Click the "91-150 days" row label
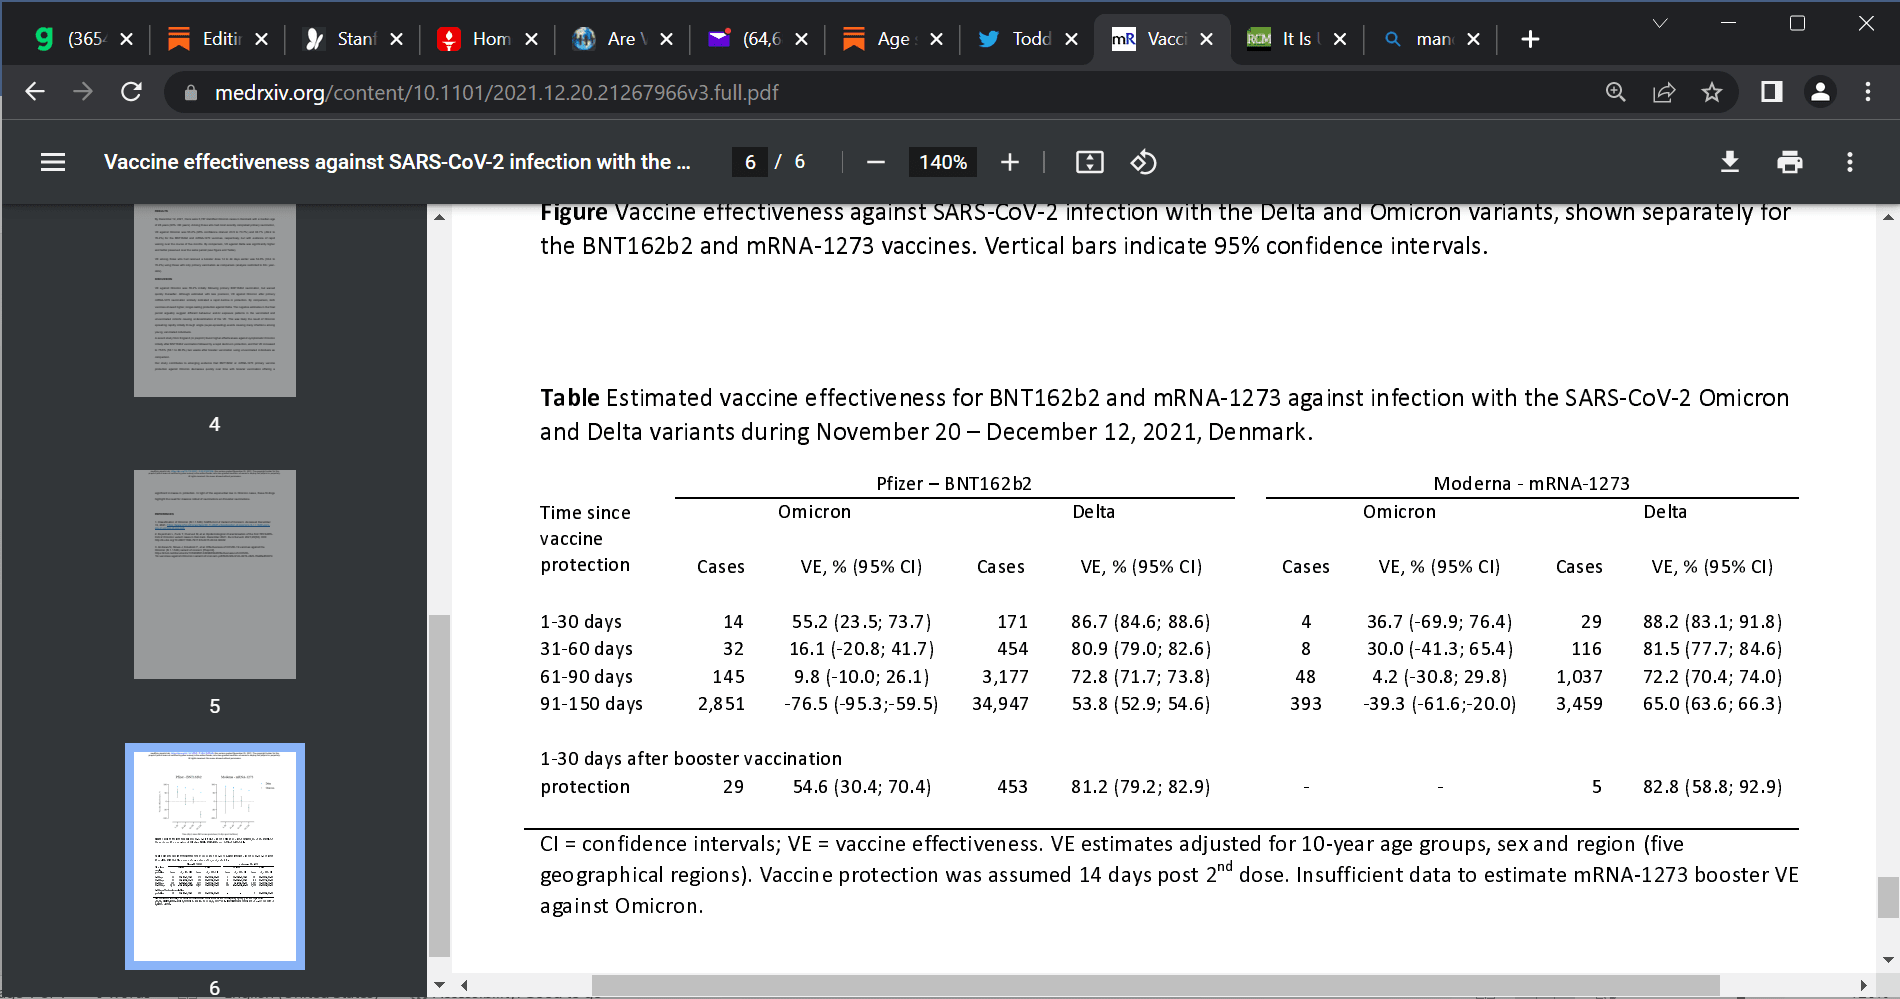 point(591,704)
